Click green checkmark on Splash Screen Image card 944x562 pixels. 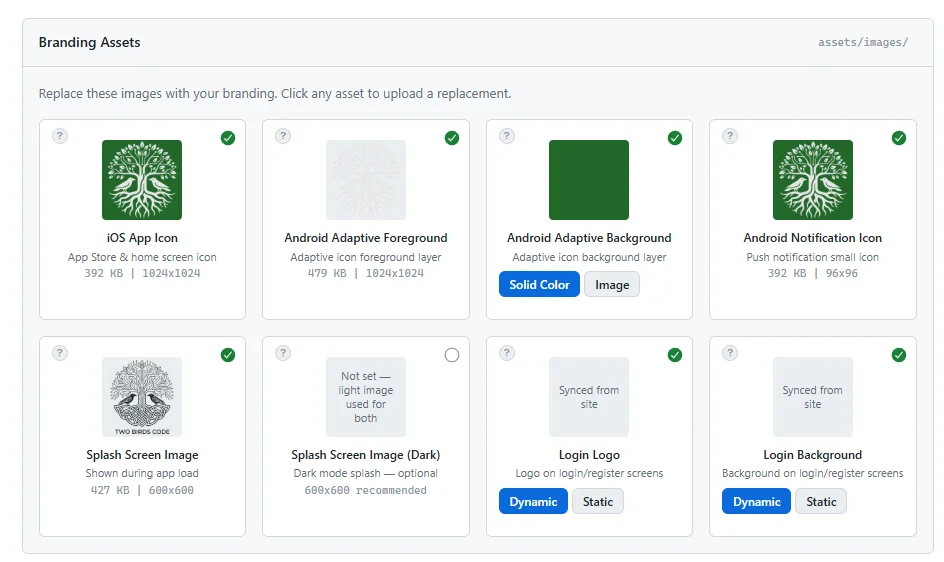pyautogui.click(x=228, y=355)
